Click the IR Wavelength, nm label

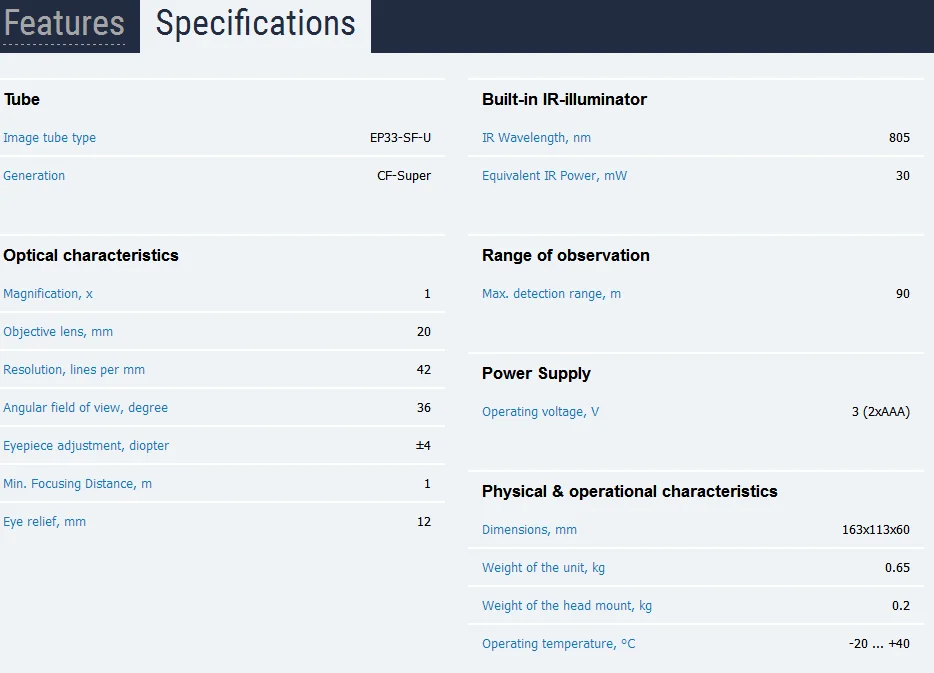536,138
